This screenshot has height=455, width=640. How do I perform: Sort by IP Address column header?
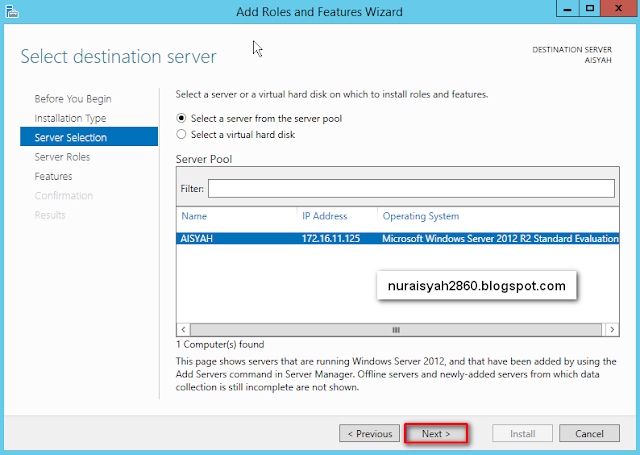pos(324,216)
